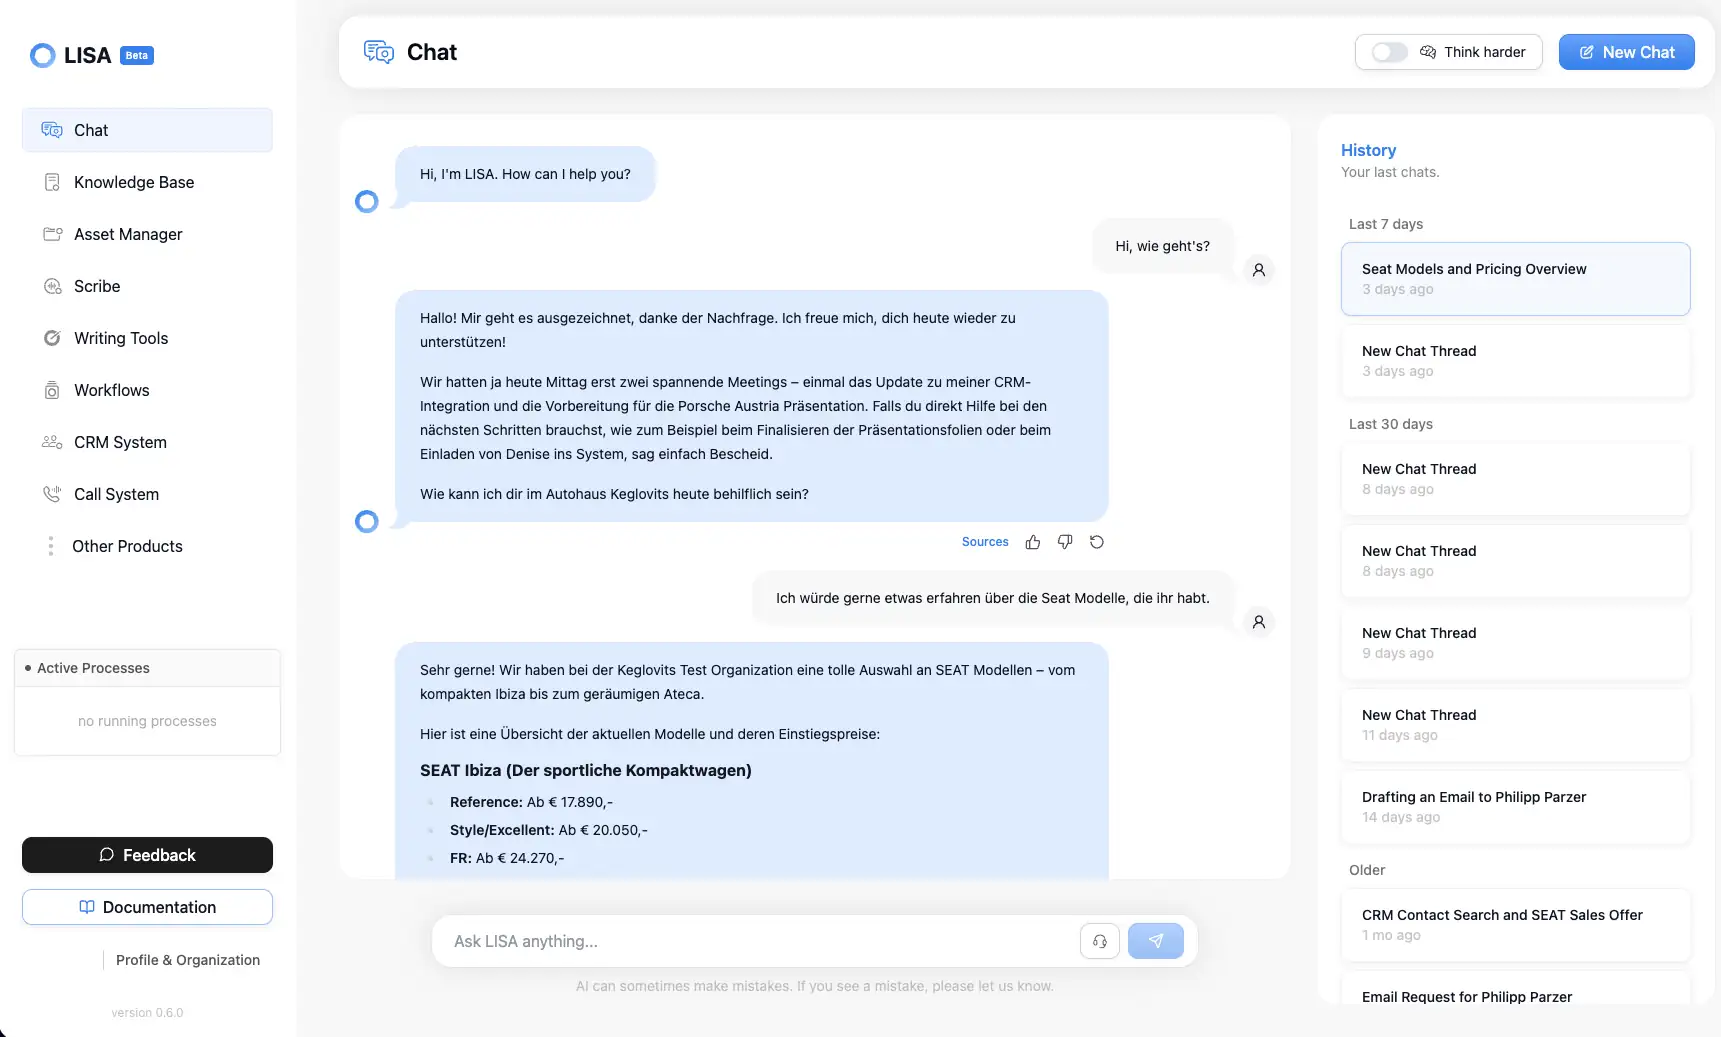
Task: Give a thumbs down to LISA's response
Action: pyautogui.click(x=1064, y=541)
